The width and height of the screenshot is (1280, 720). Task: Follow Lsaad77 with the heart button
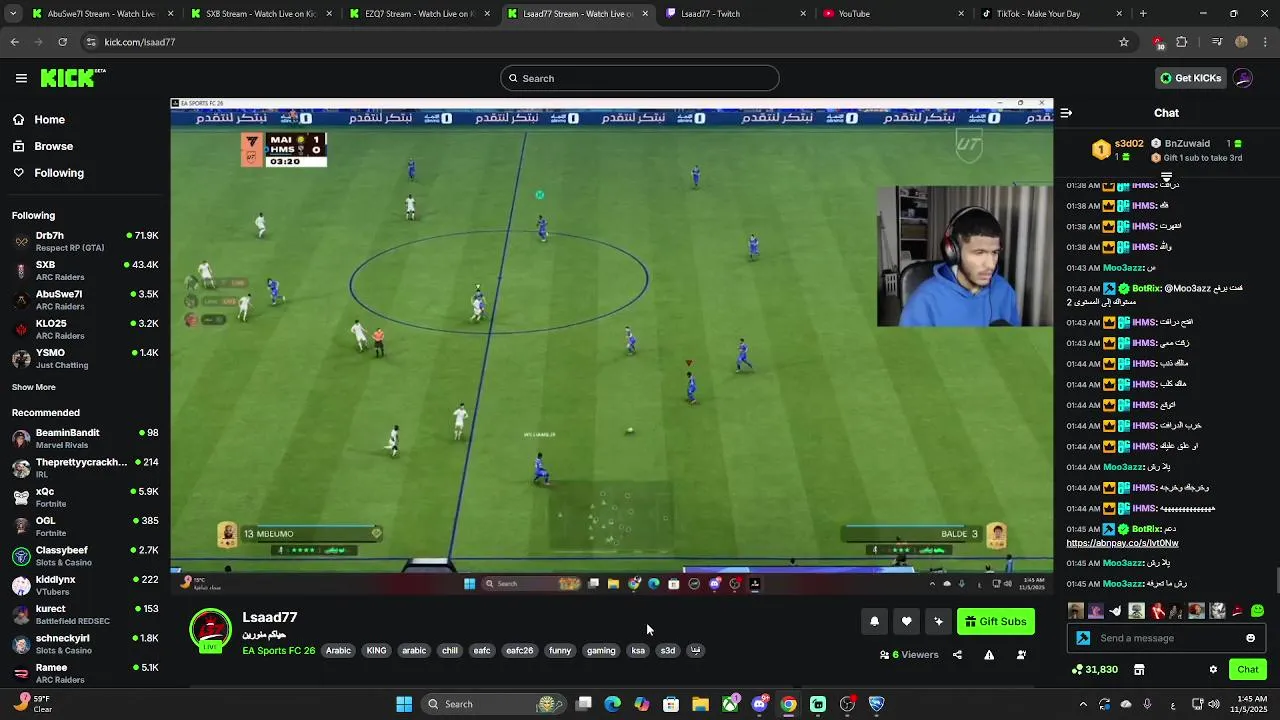[906, 621]
